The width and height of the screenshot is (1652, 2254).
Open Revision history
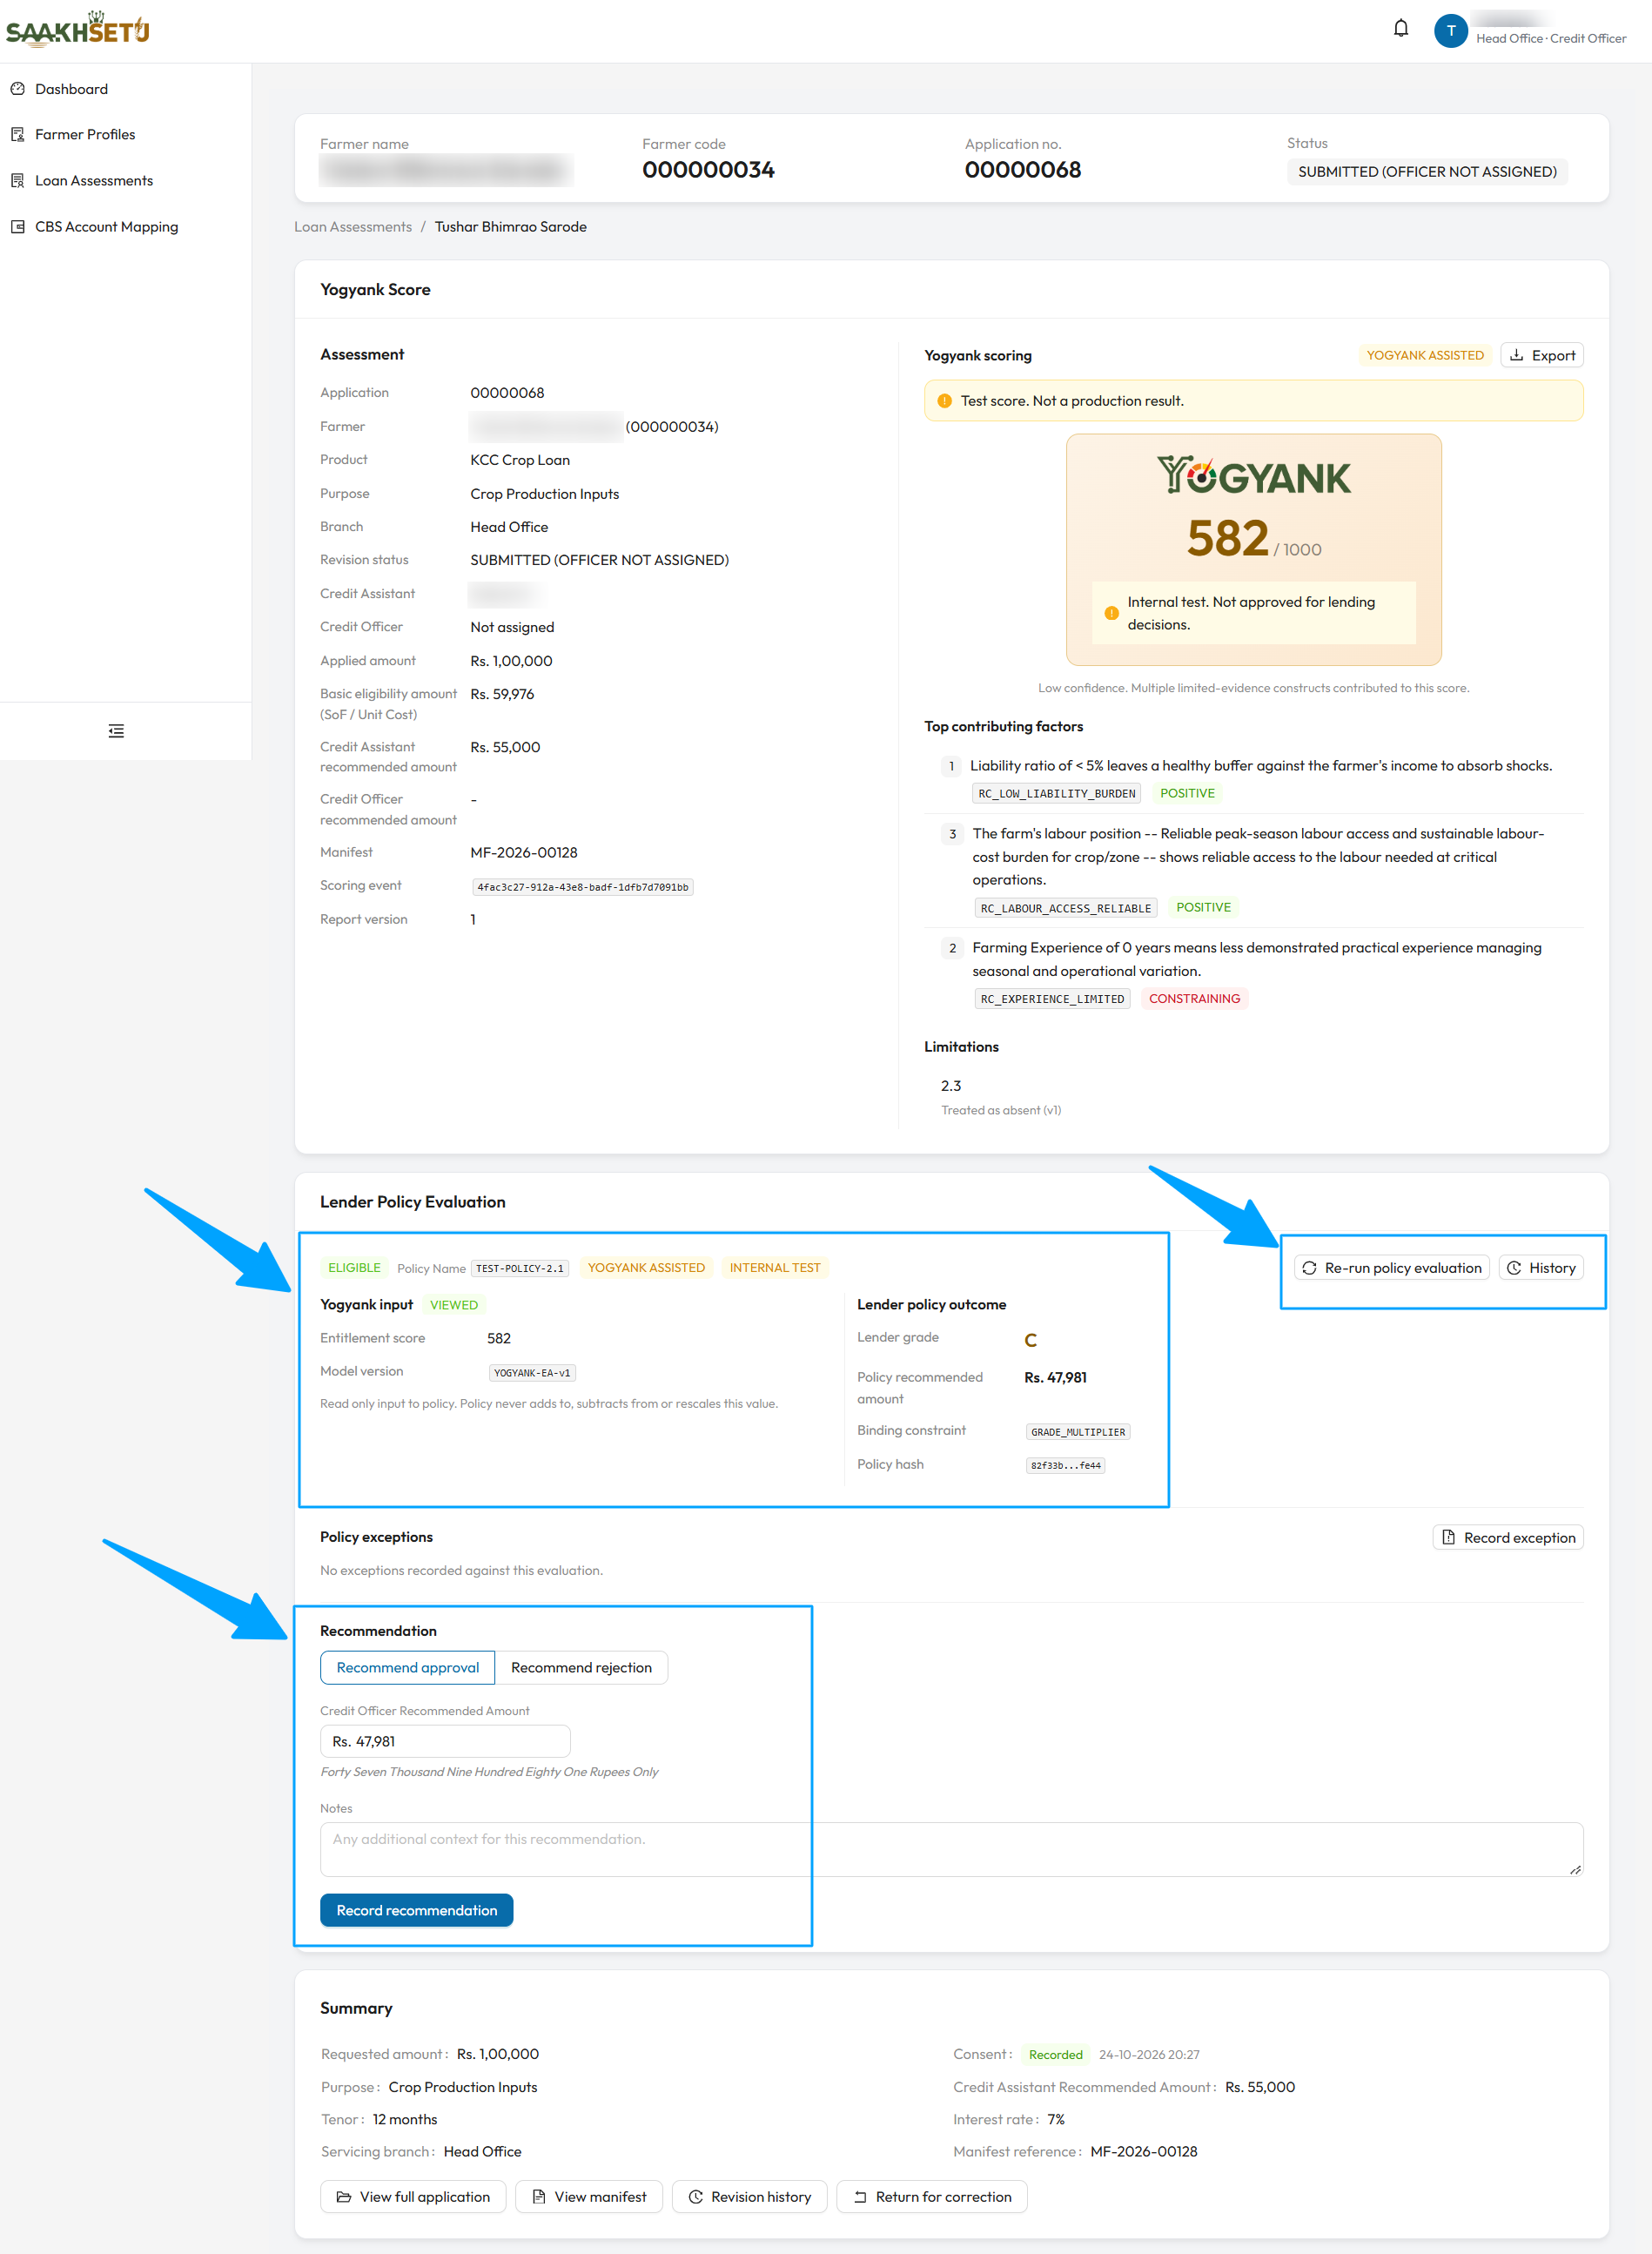click(x=750, y=2197)
